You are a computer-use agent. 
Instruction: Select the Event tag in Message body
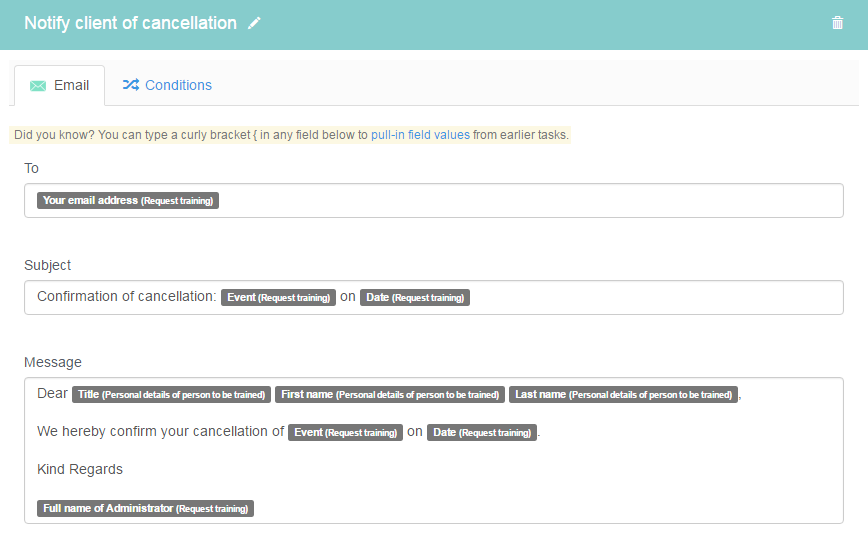345,432
